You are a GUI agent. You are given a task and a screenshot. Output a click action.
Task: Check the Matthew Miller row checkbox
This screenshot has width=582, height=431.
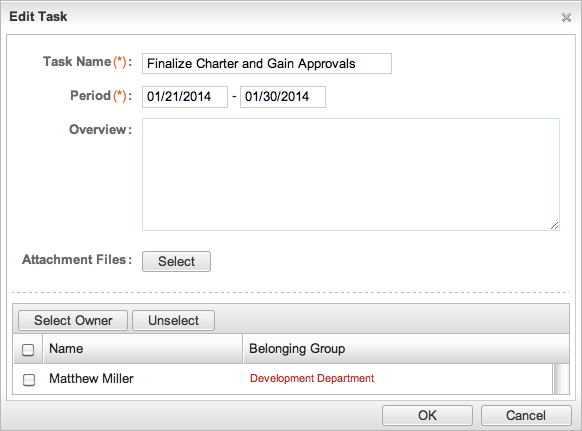[29, 380]
